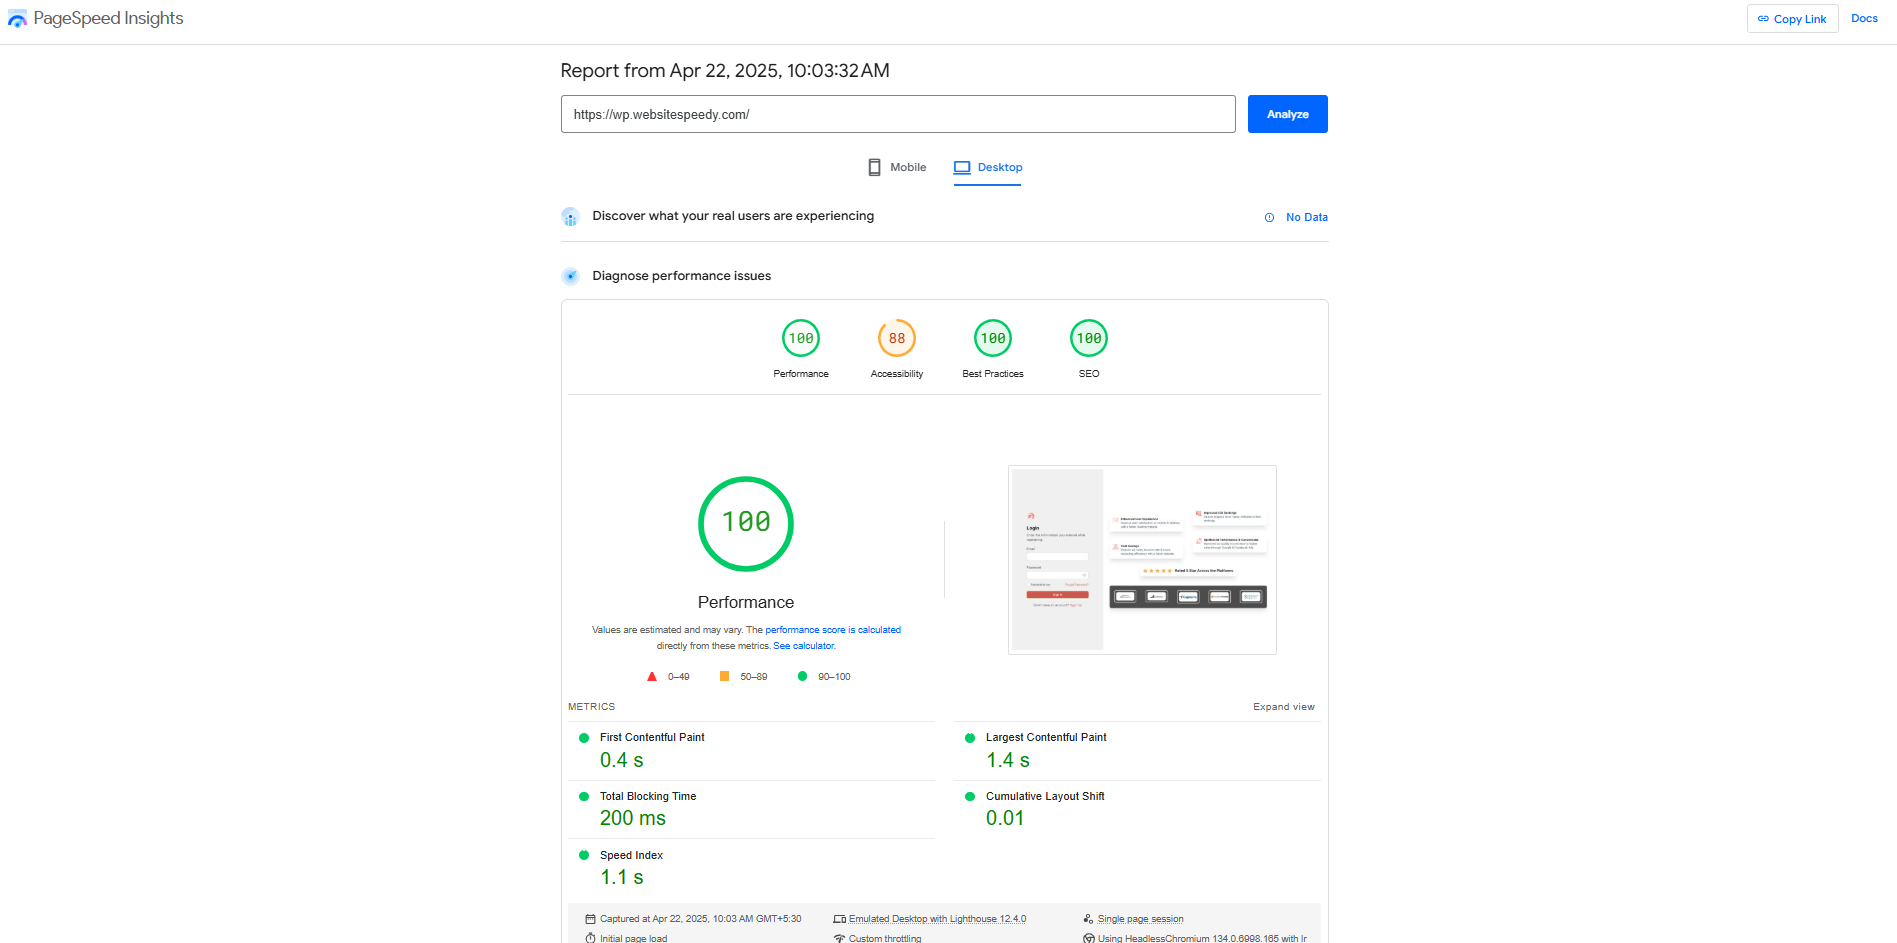Viewport: 1897px width, 943px height.
Task: Click calendar icon beside Captured at
Action: coord(590,919)
